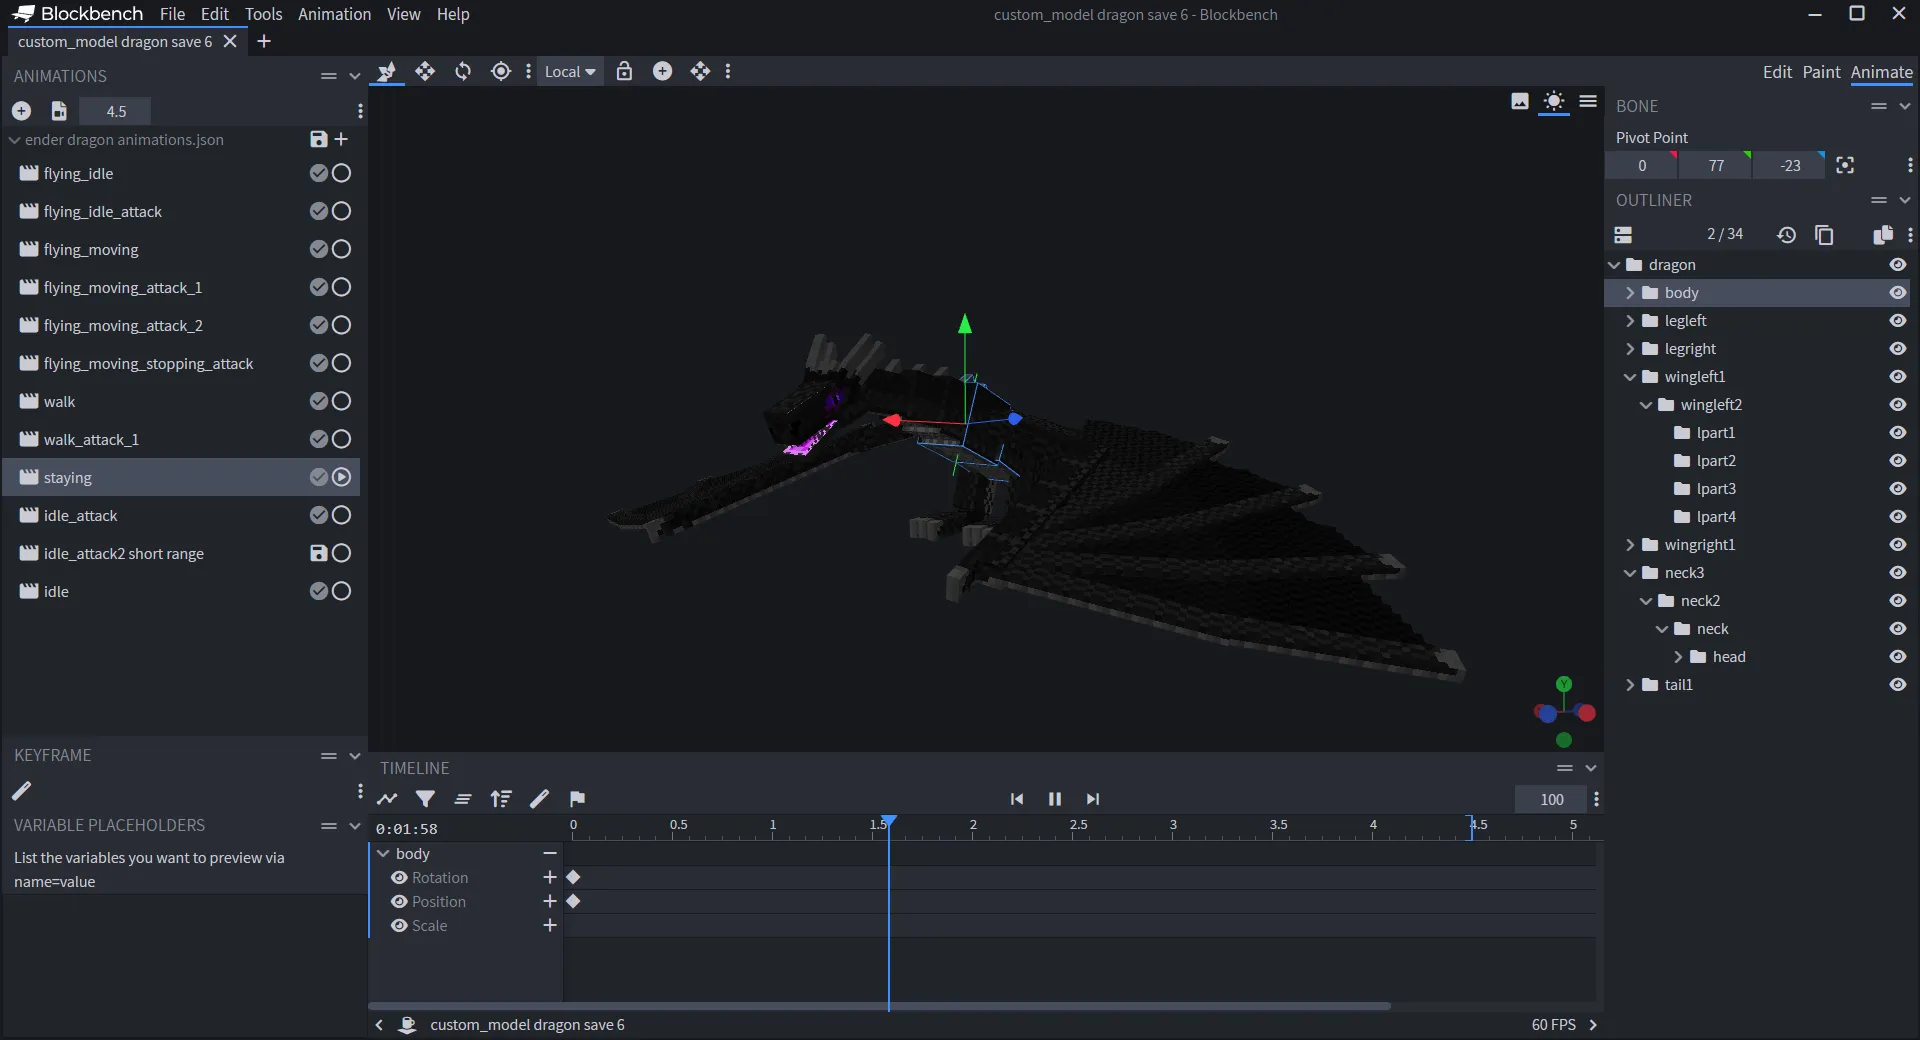Hide the head group
This screenshot has height=1040, width=1920.
pos(1897,657)
